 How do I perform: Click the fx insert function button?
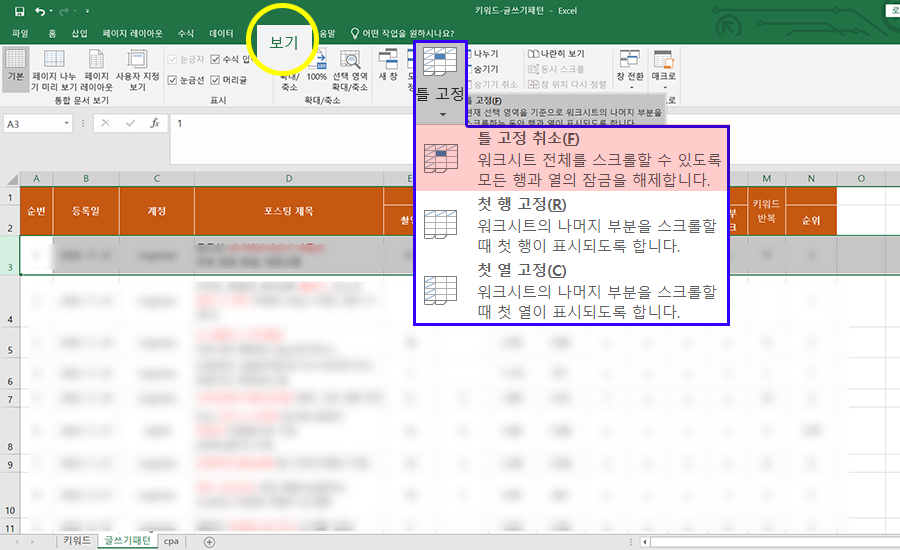(154, 123)
